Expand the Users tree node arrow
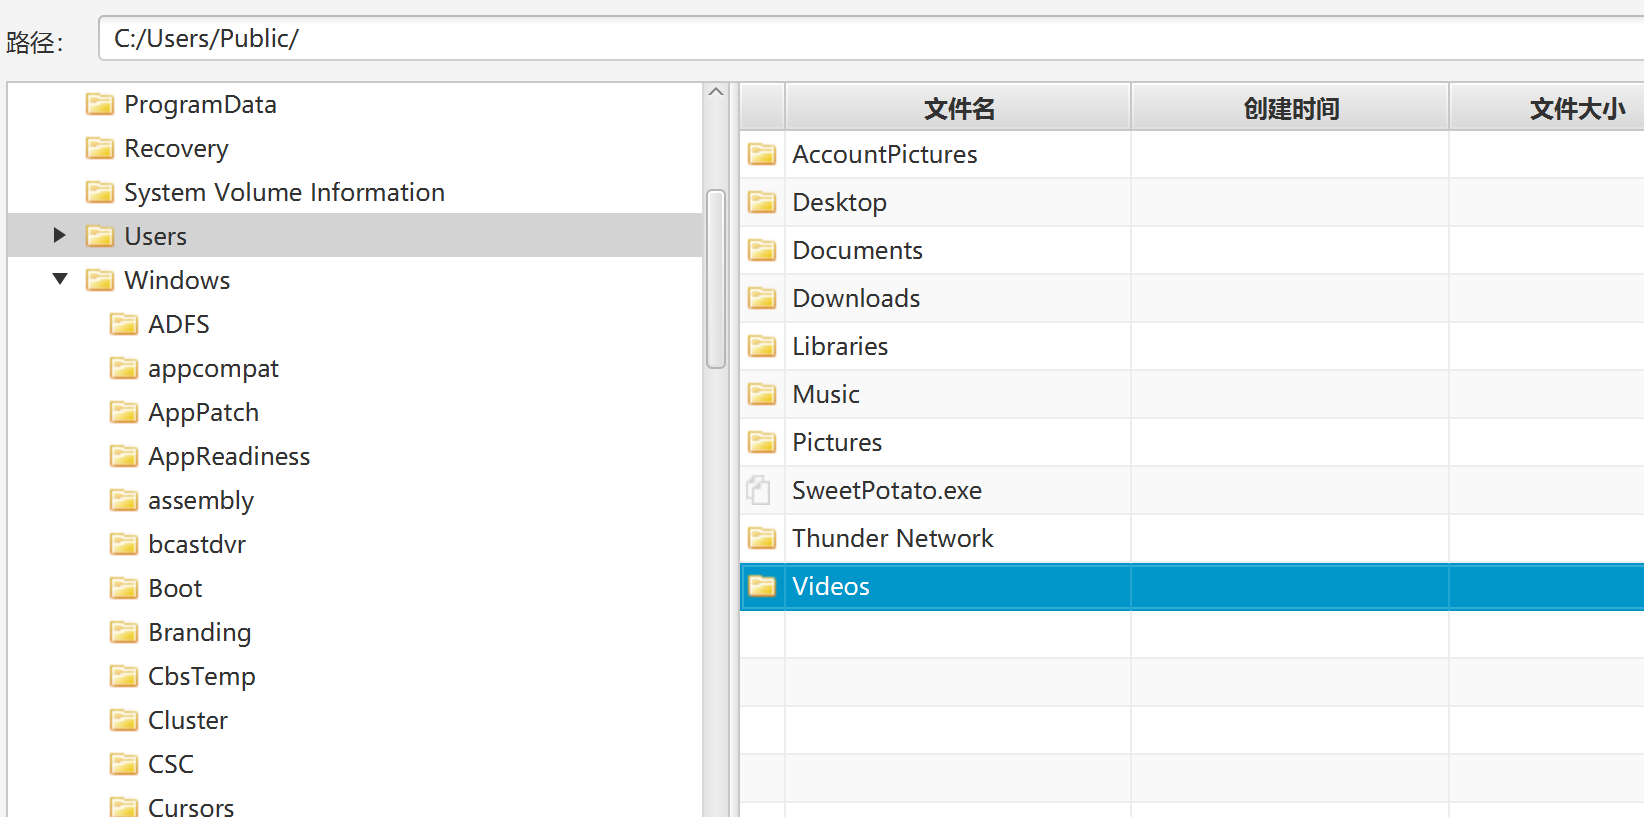 59,235
